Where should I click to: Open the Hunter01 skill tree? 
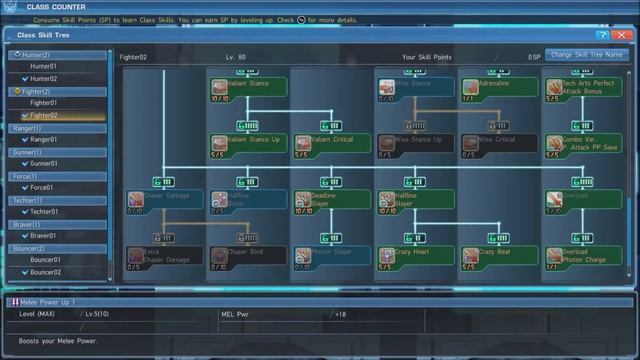coord(43,66)
